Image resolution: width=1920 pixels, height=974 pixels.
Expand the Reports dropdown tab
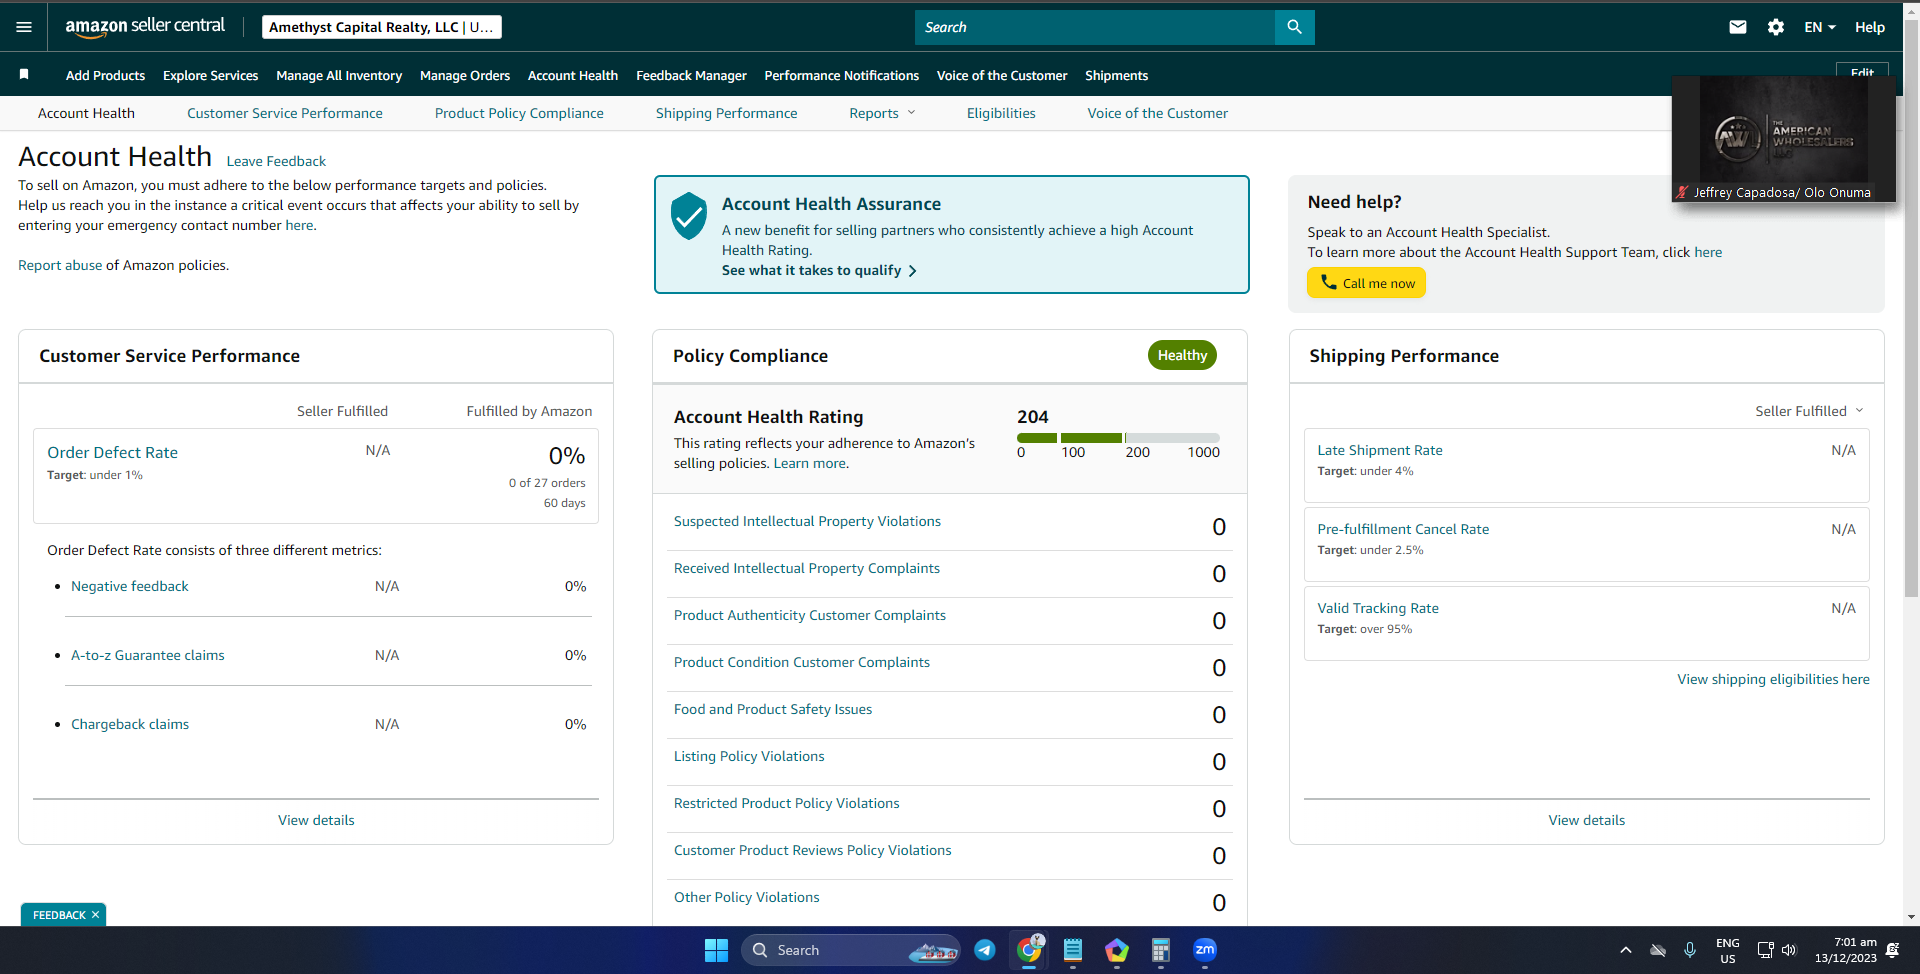882,113
